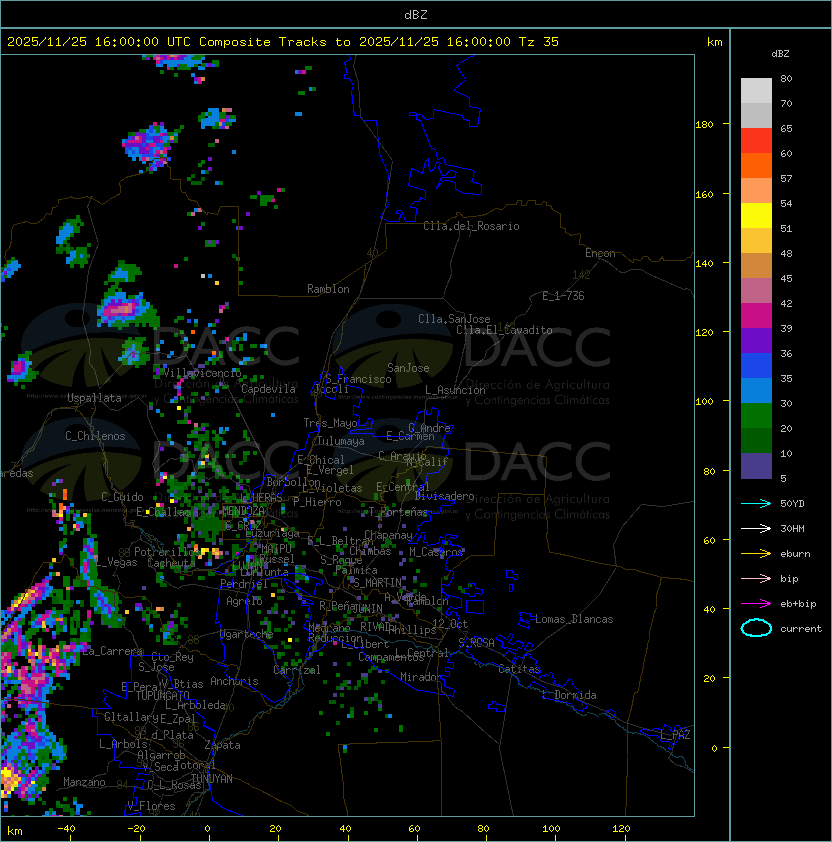The width and height of the screenshot is (832, 842).
Task: Click the 57 value on color scale
Action: [786, 178]
